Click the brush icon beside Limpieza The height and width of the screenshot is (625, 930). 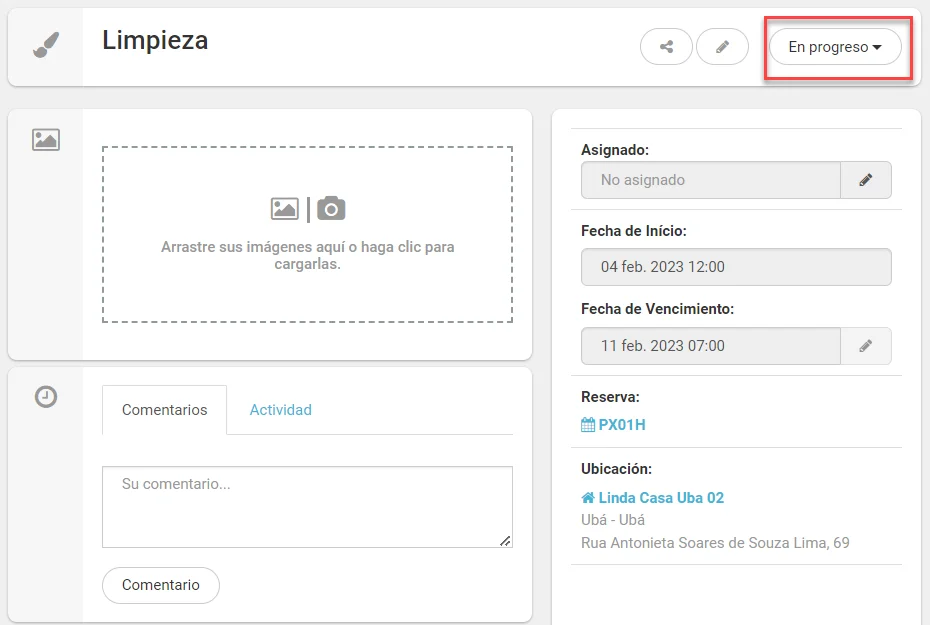[x=46, y=45]
